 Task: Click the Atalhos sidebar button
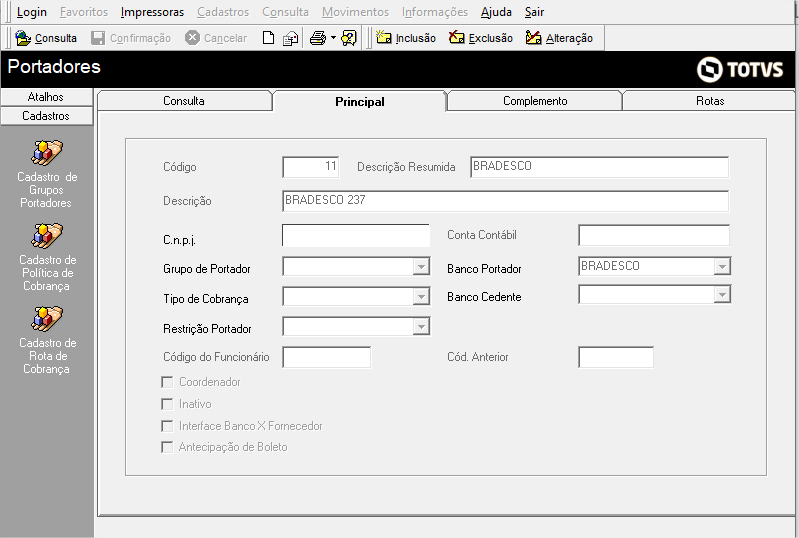46,97
